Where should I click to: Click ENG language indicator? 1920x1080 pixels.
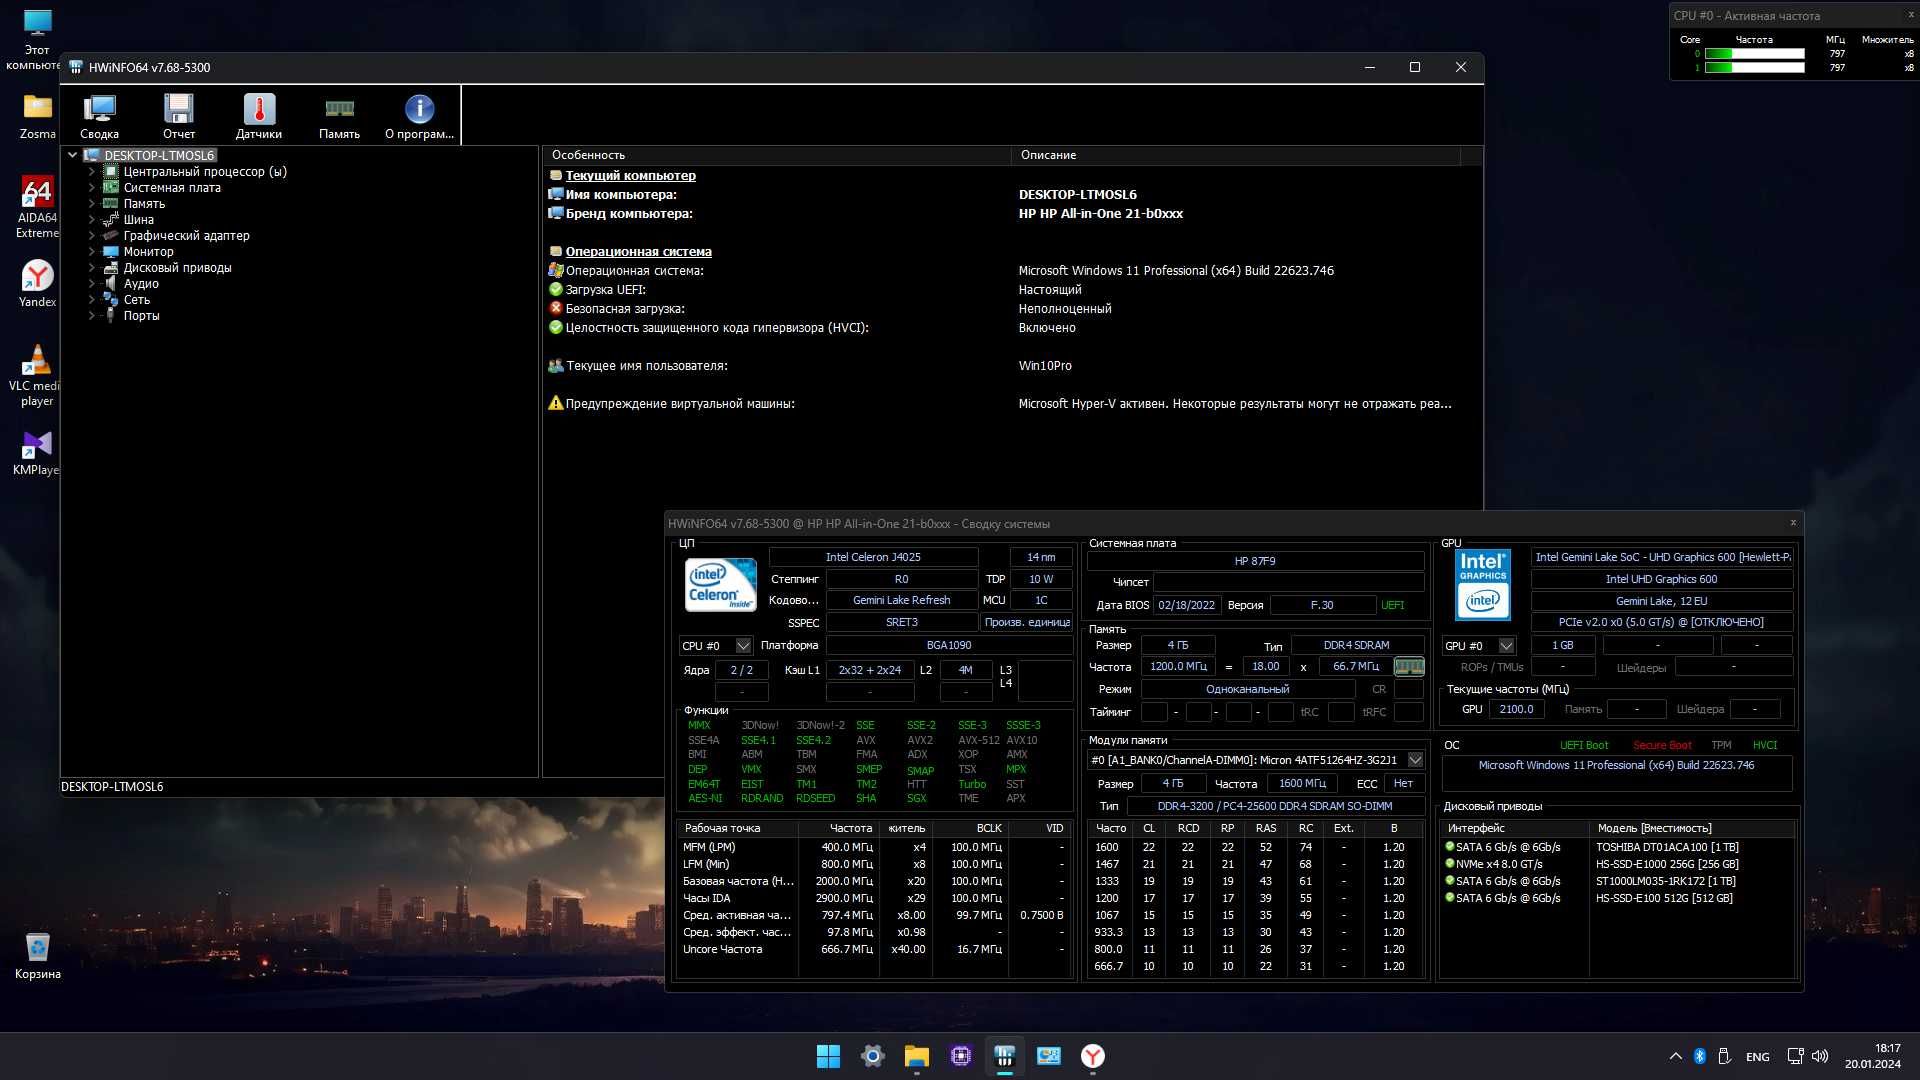1757,1057
